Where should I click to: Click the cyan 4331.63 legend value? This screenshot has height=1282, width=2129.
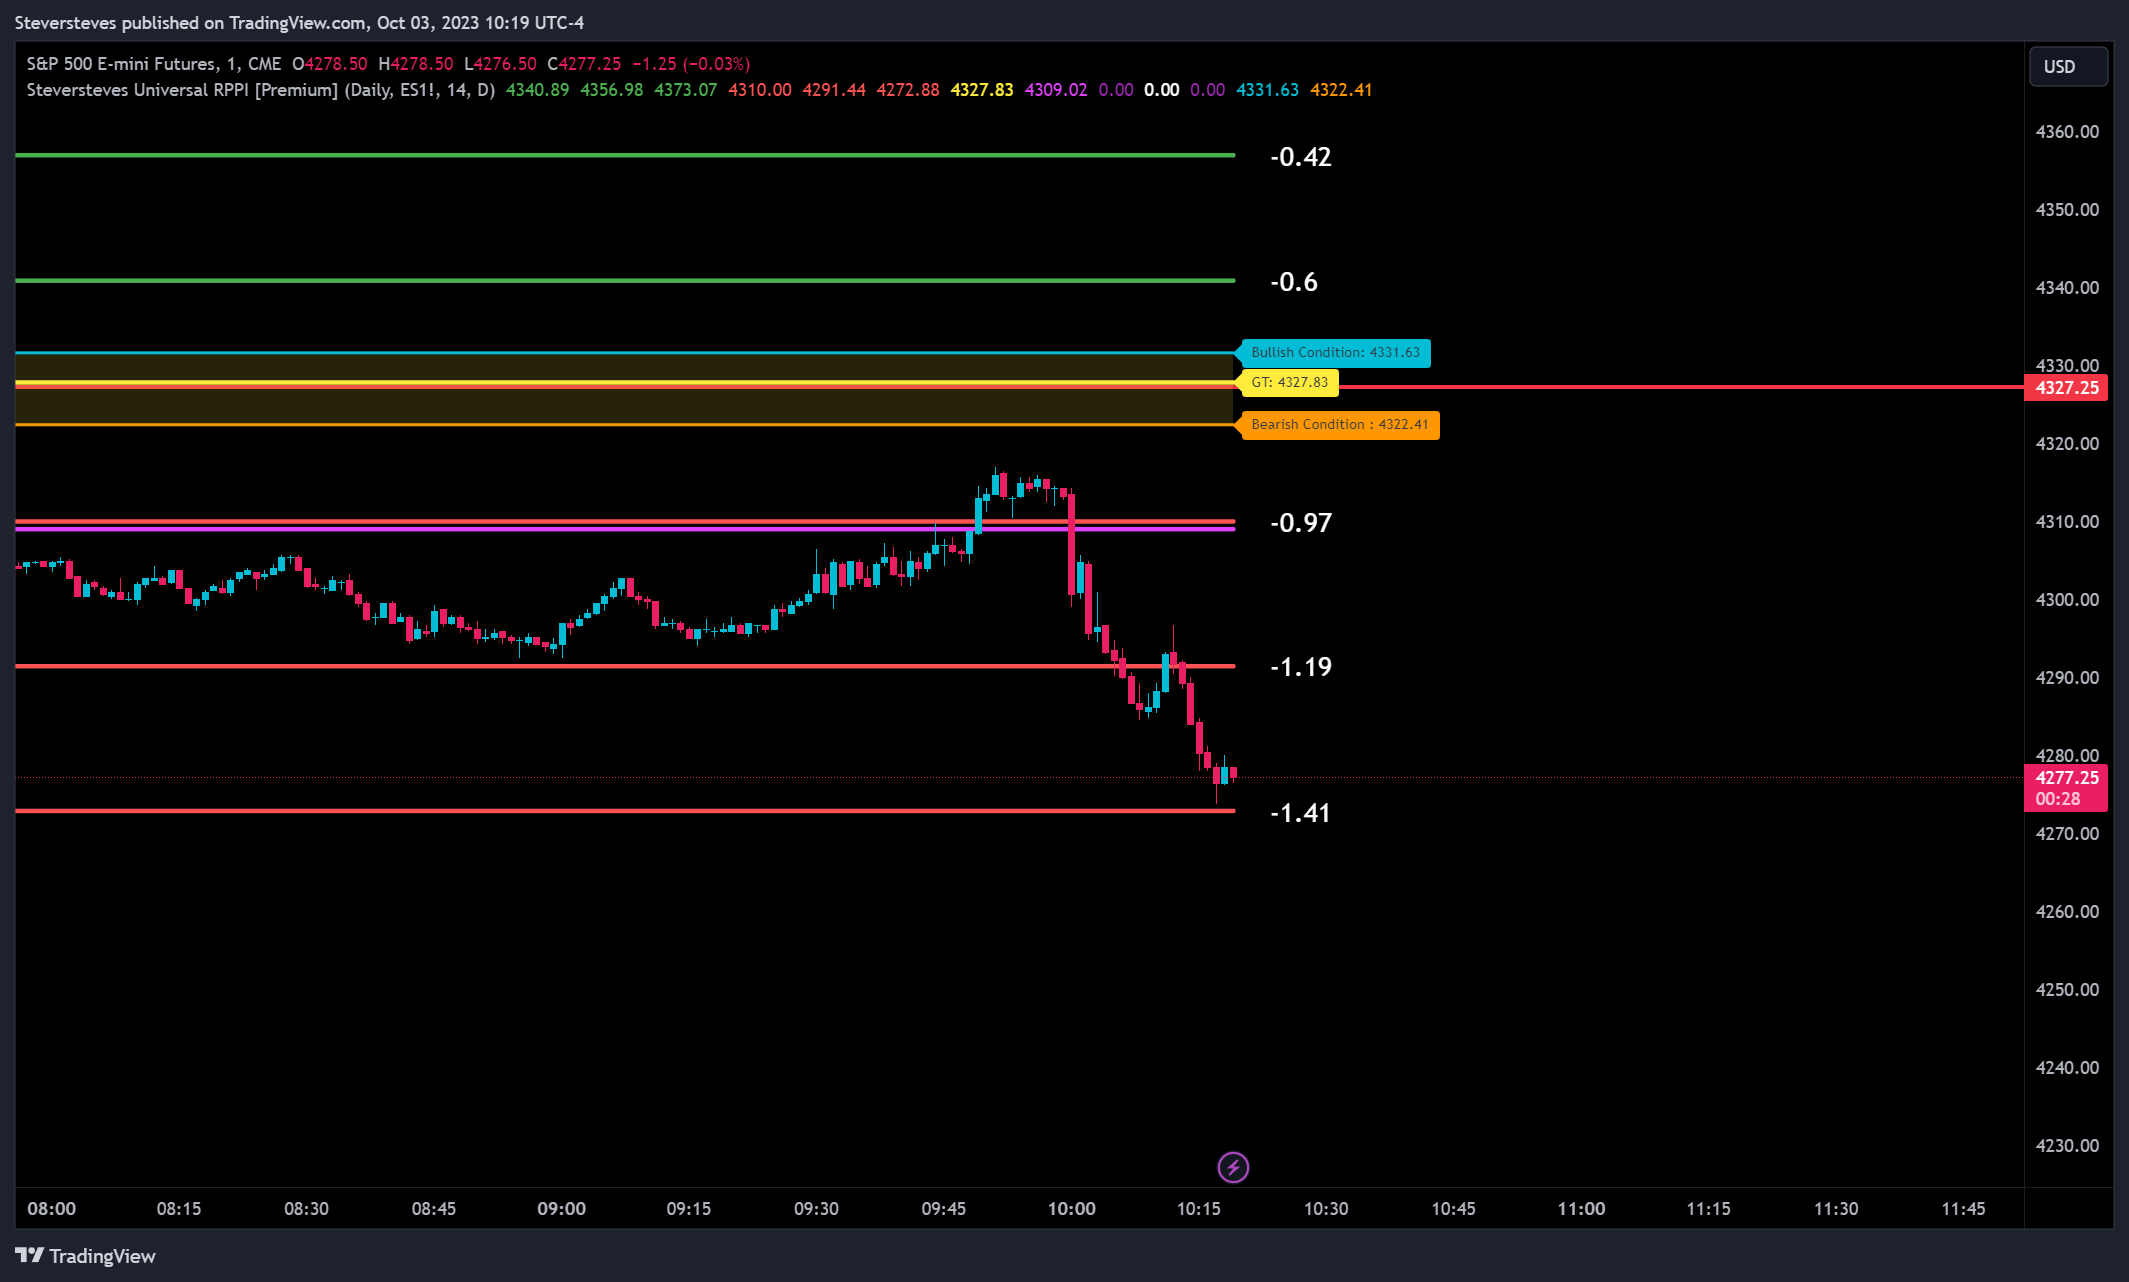pyautogui.click(x=1267, y=90)
